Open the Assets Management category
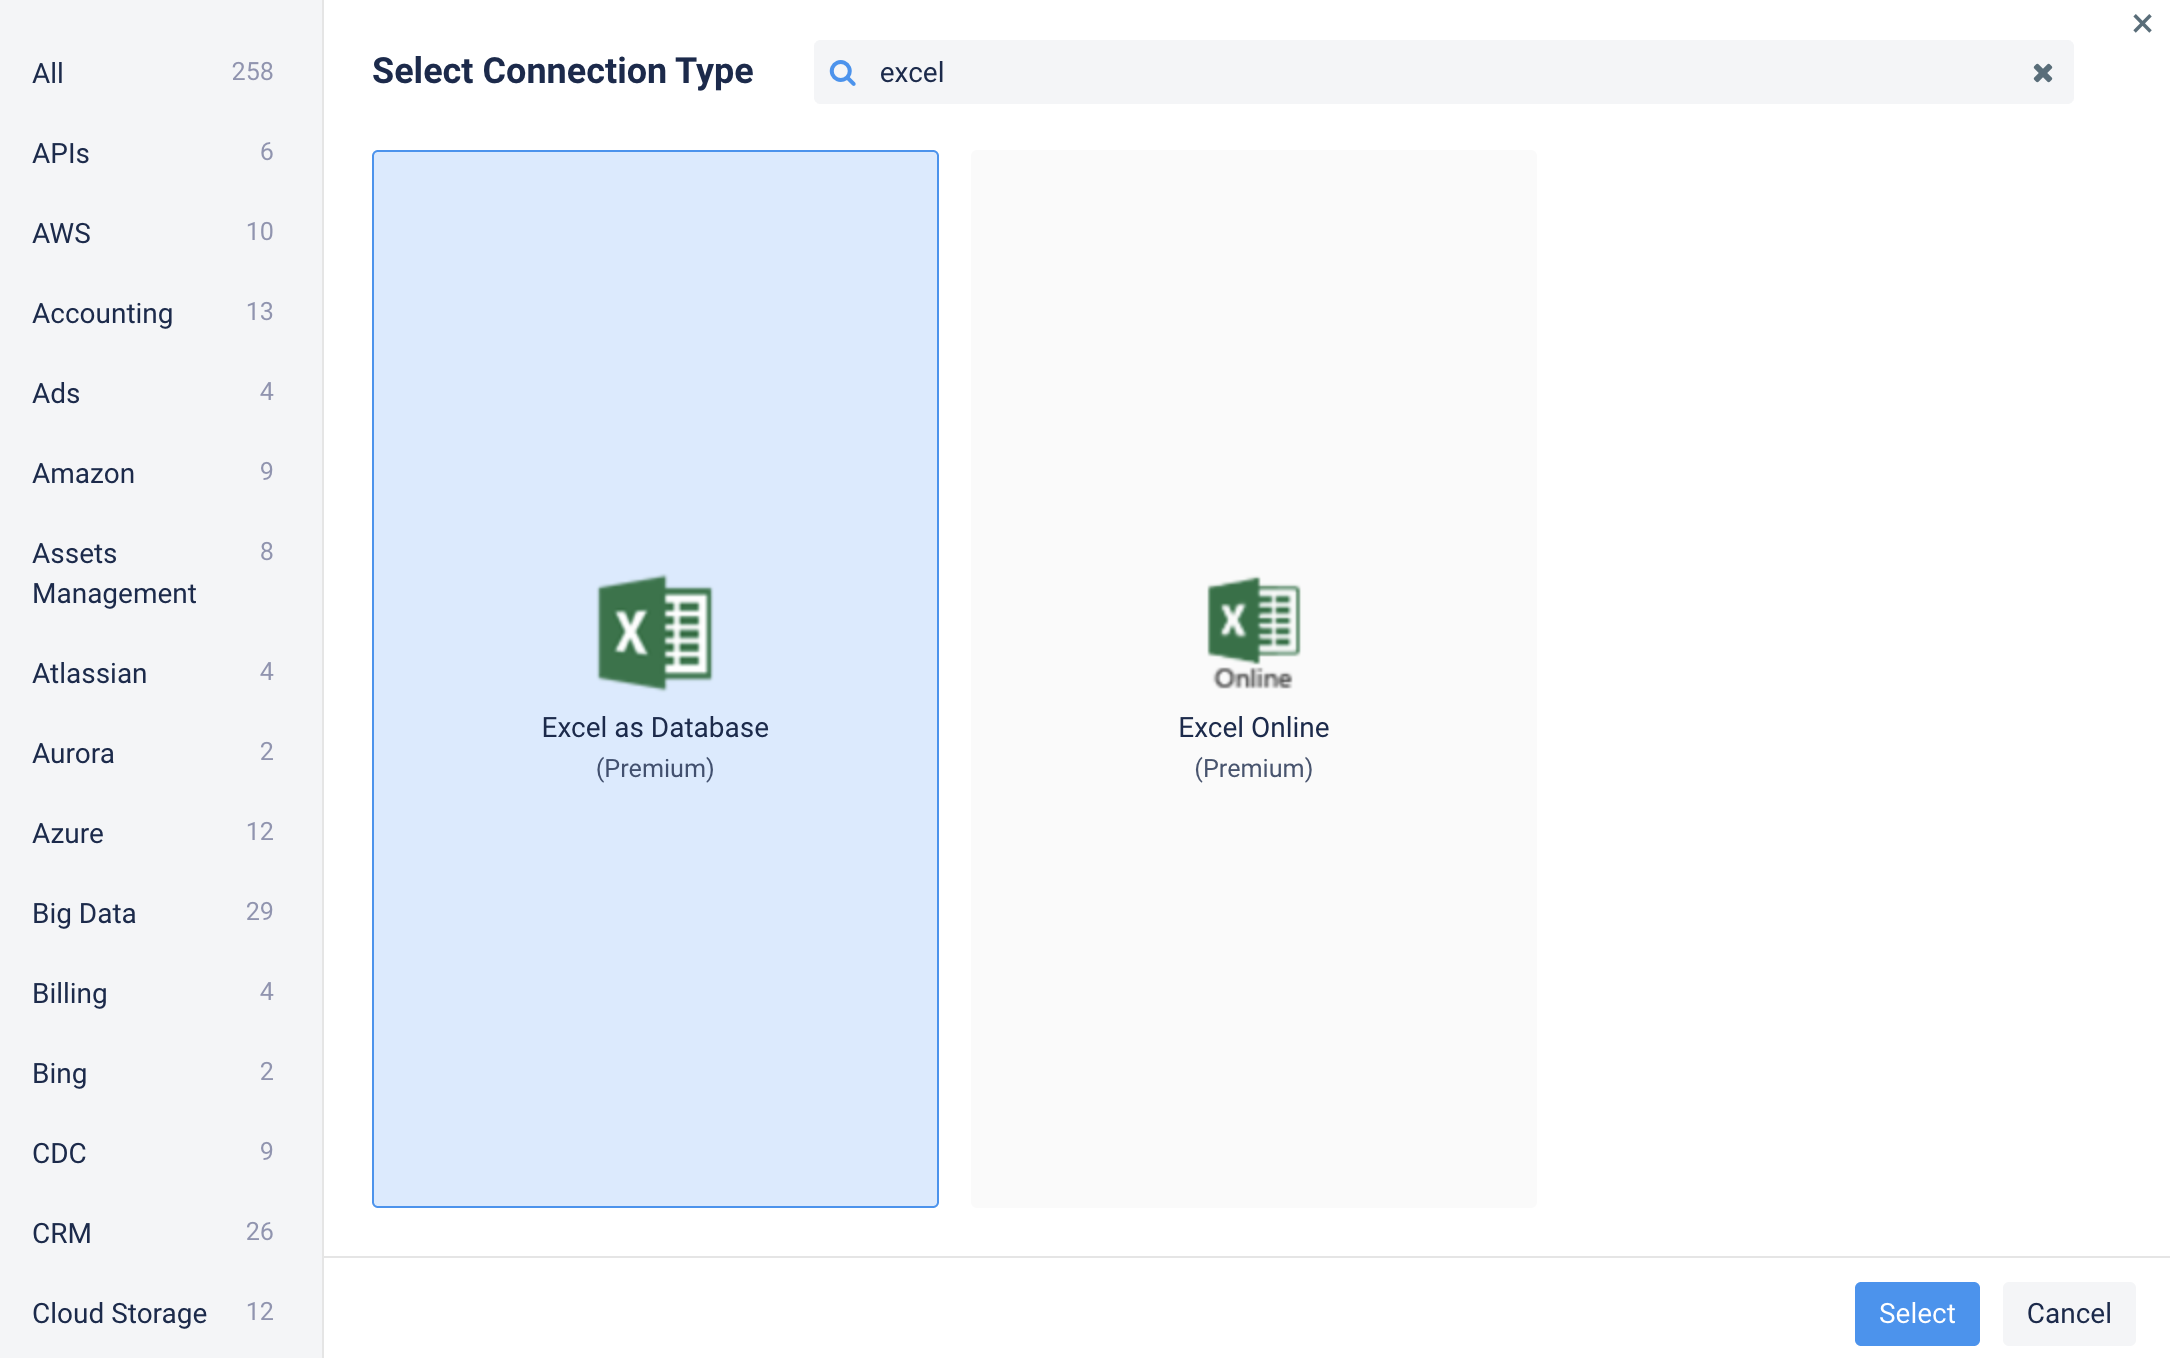 153,573
